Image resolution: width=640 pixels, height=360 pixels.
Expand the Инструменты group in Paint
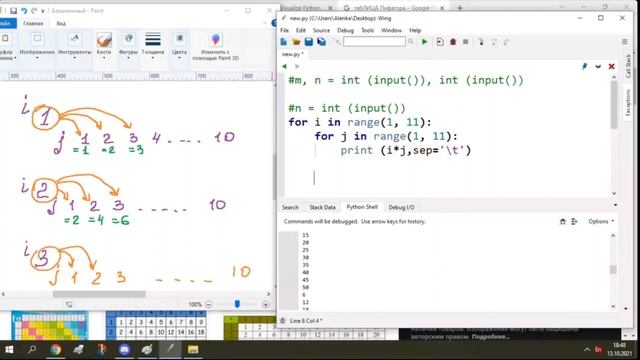[74, 48]
